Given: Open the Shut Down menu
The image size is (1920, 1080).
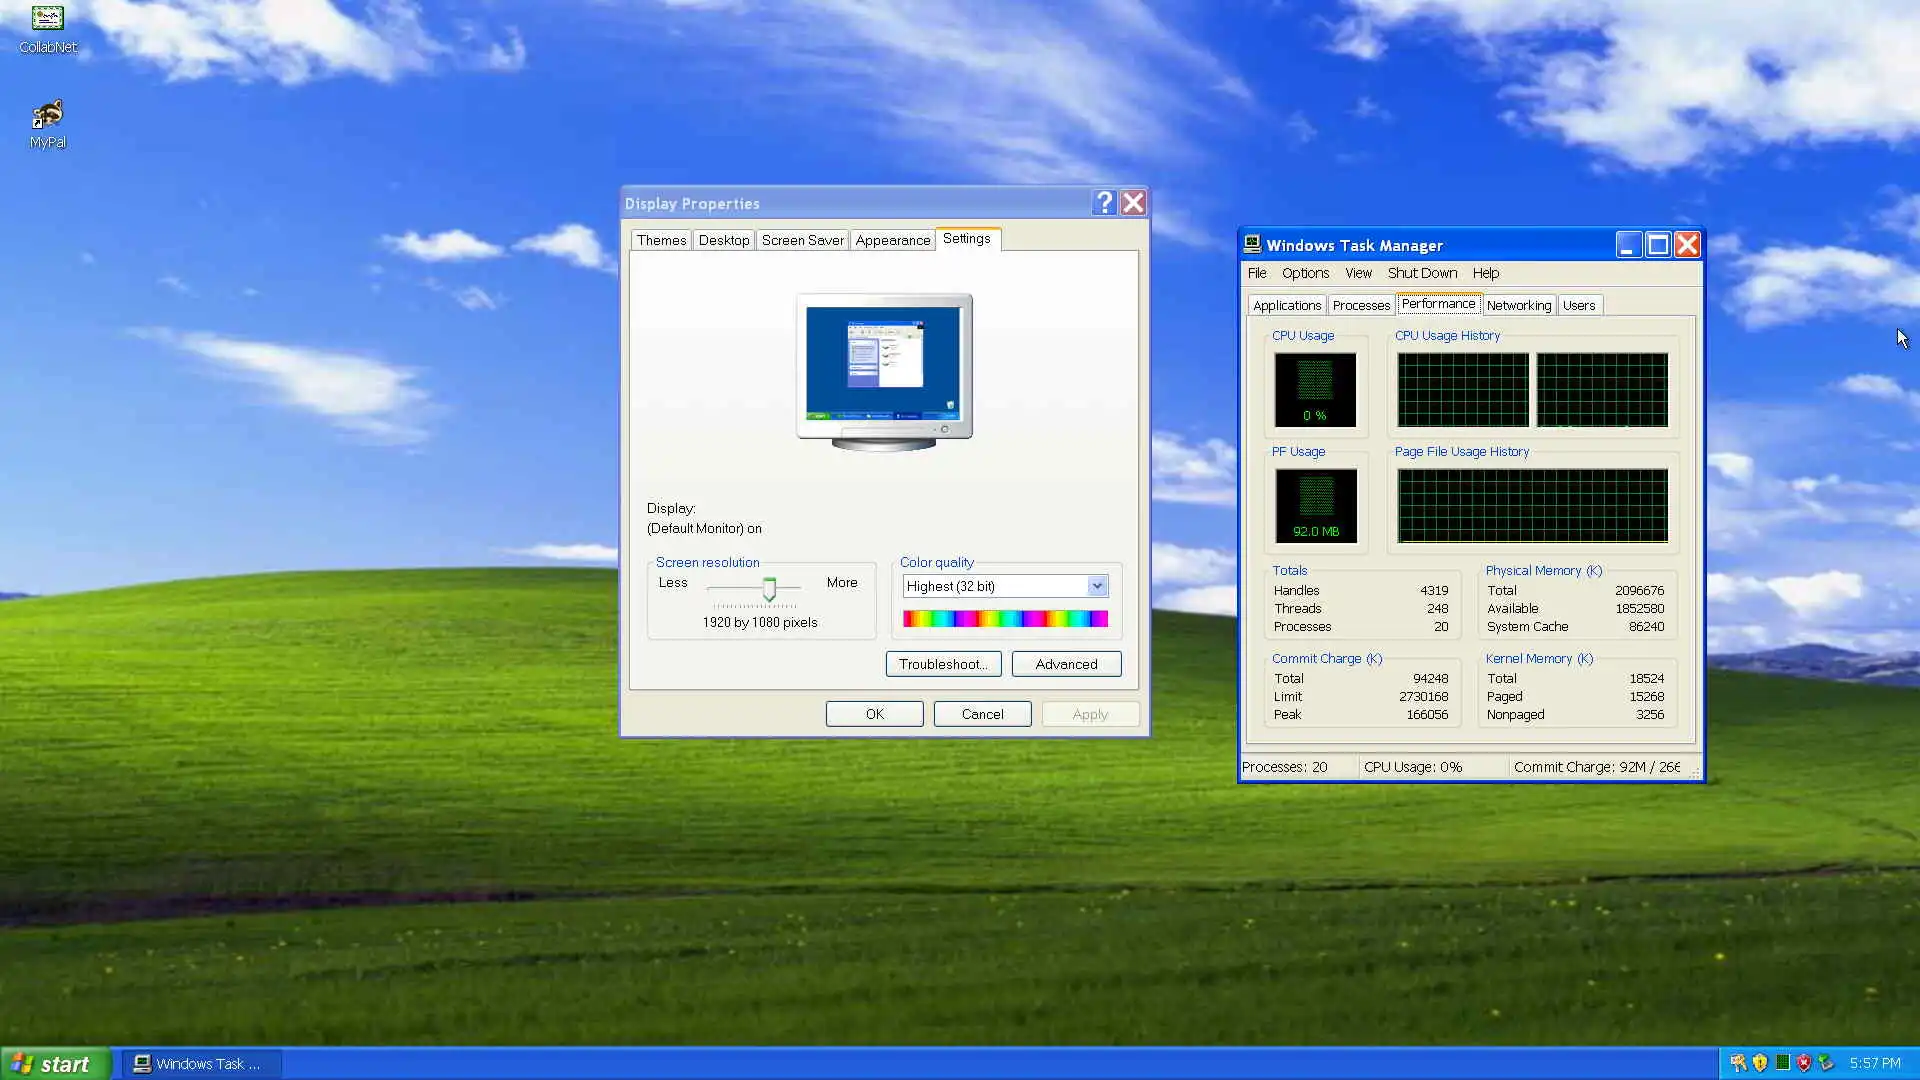Looking at the screenshot, I should 1422,273.
